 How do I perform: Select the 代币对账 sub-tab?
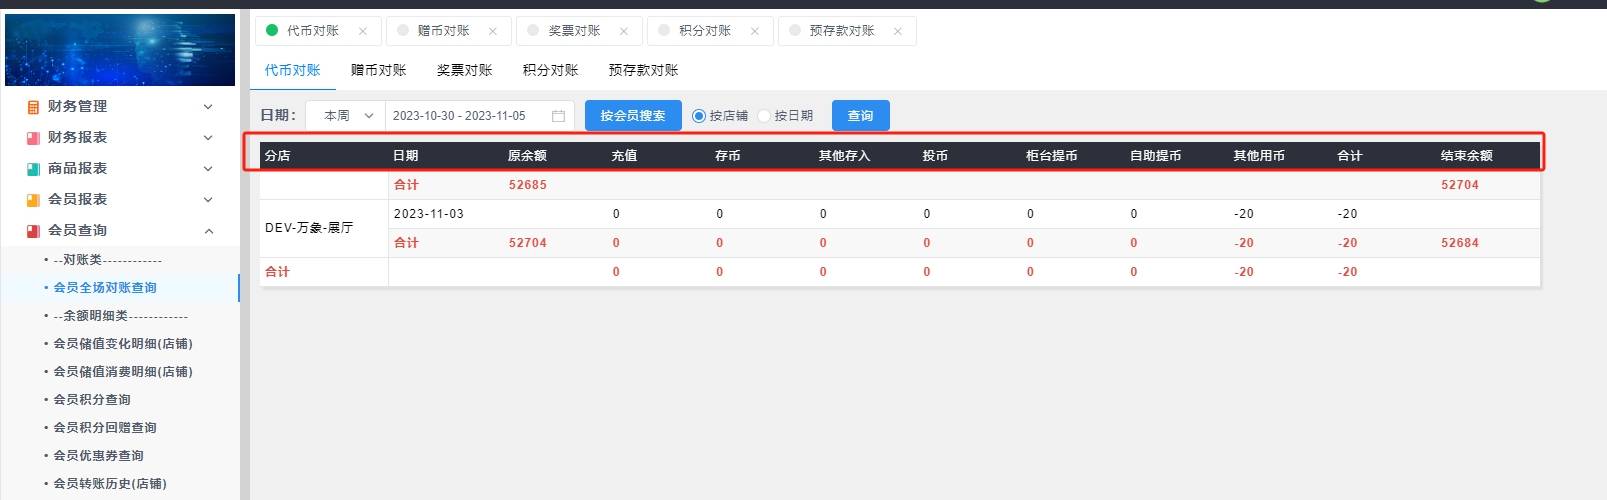(x=293, y=70)
